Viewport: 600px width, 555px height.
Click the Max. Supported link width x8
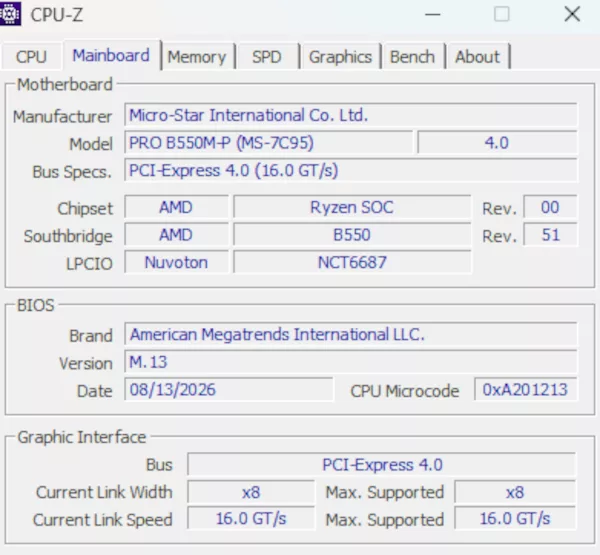[515, 492]
